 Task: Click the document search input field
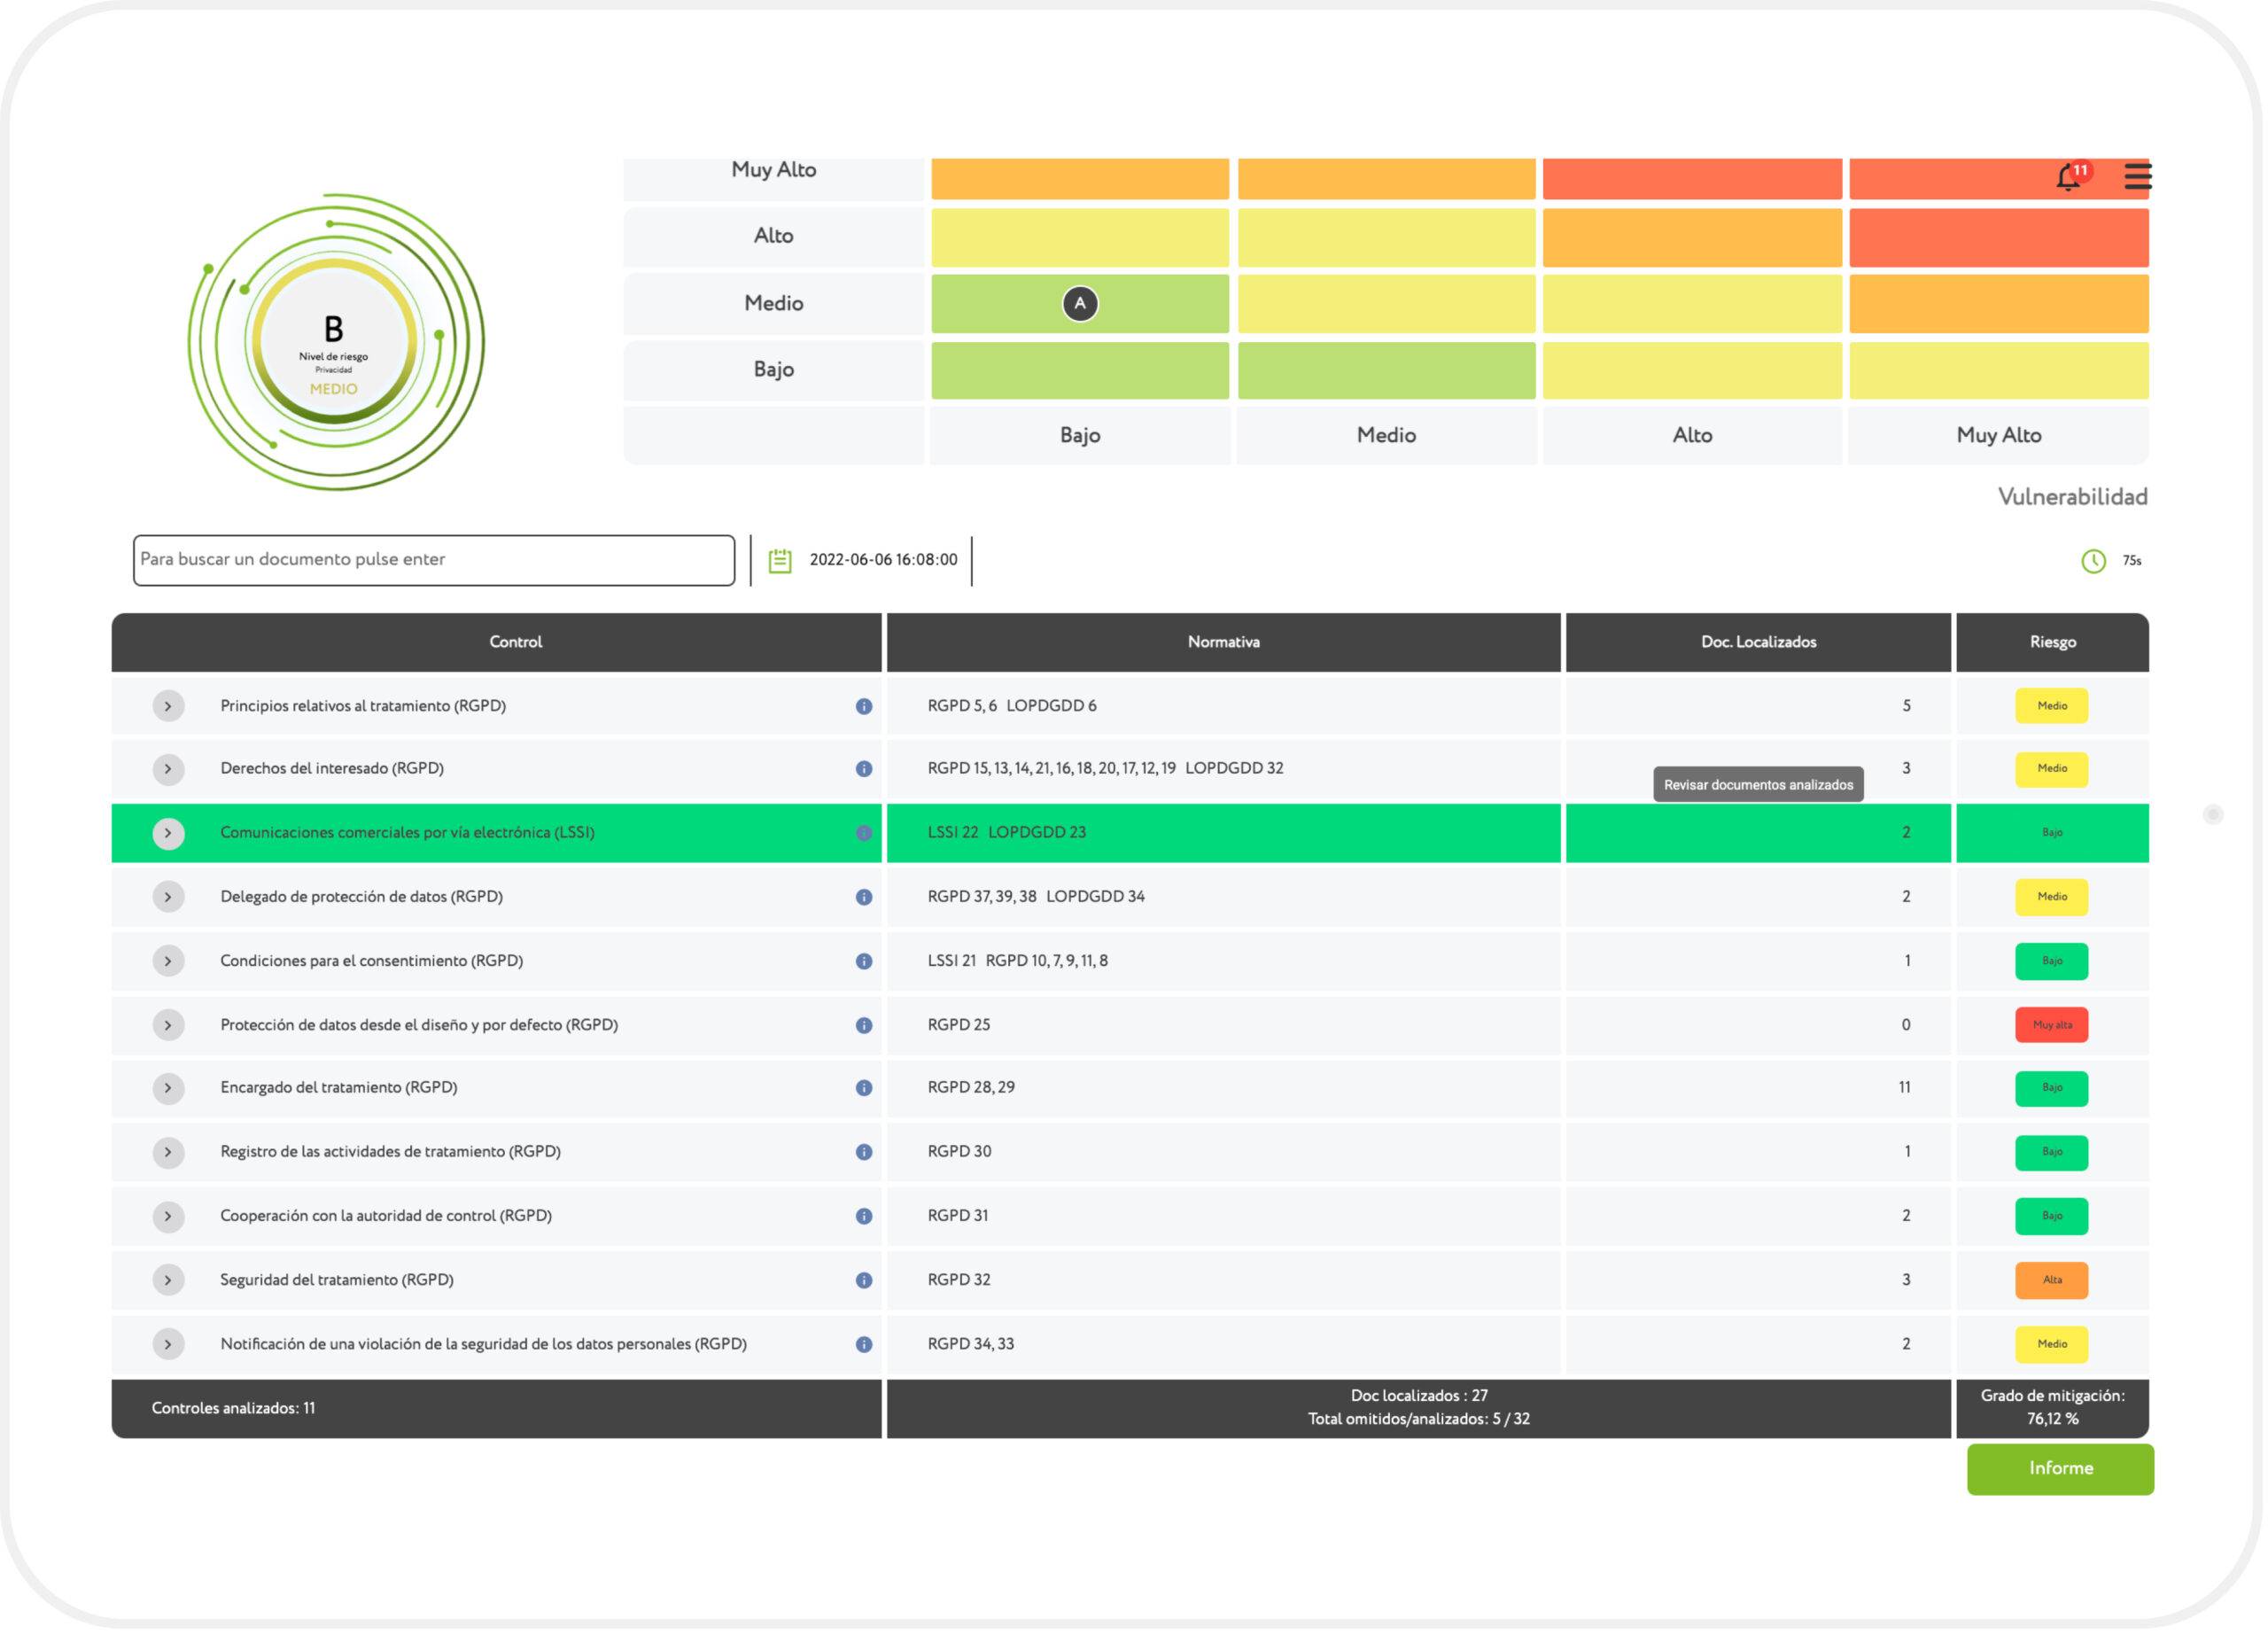coord(434,561)
